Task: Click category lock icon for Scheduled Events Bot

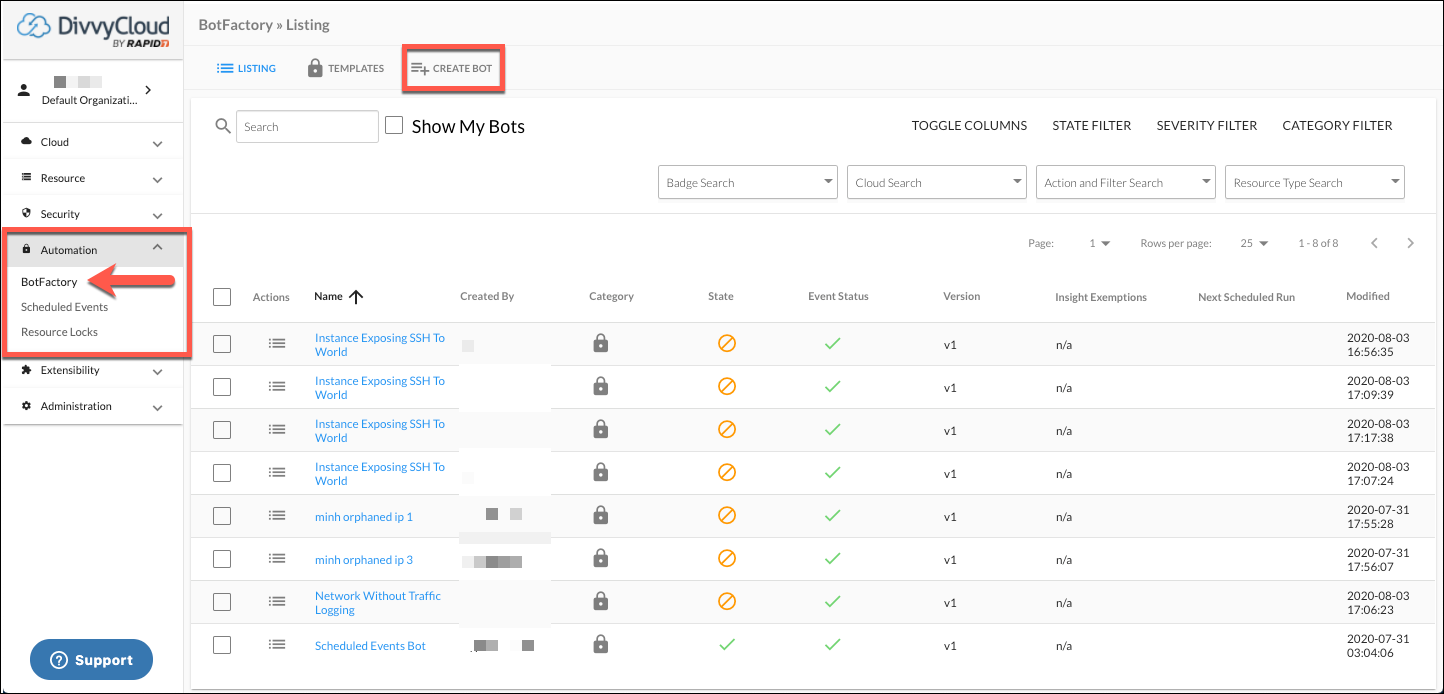Action: click(600, 644)
